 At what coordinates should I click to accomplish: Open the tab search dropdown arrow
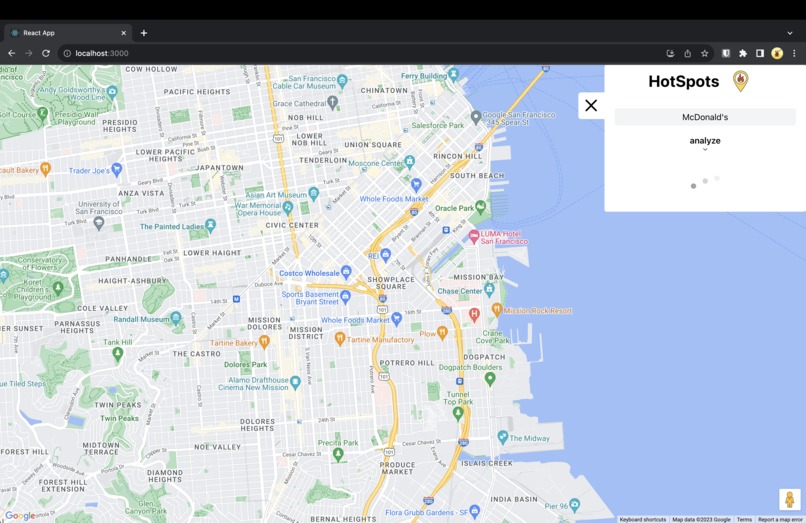pyautogui.click(x=790, y=33)
